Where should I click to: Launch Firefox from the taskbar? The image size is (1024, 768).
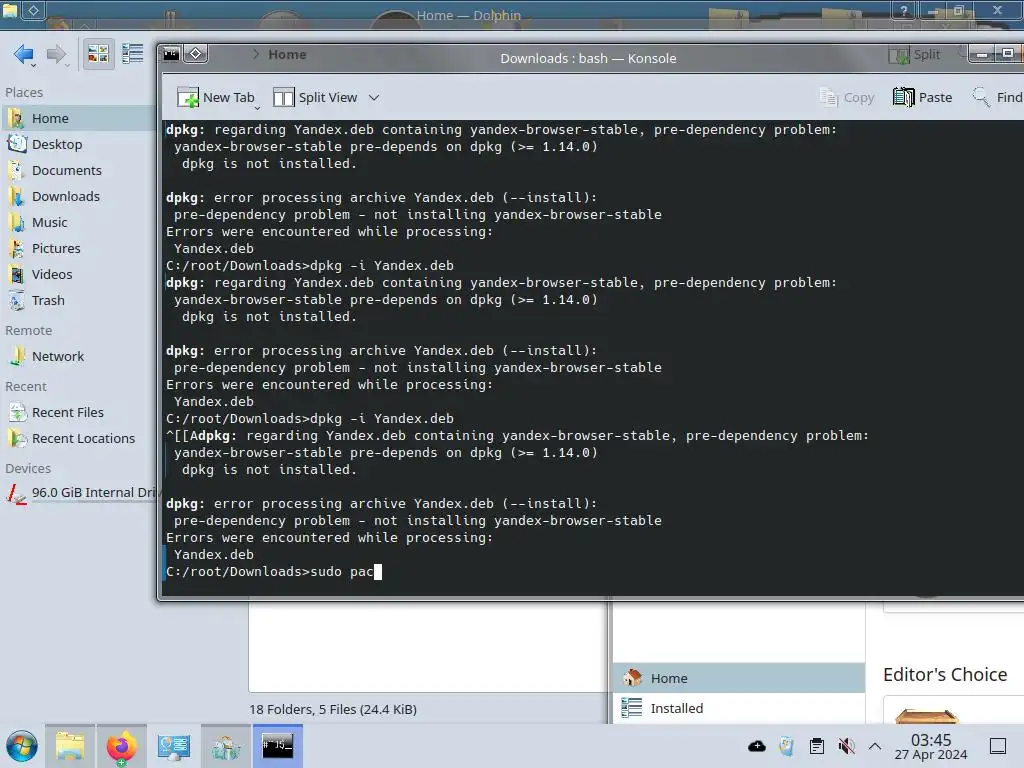(x=121, y=746)
